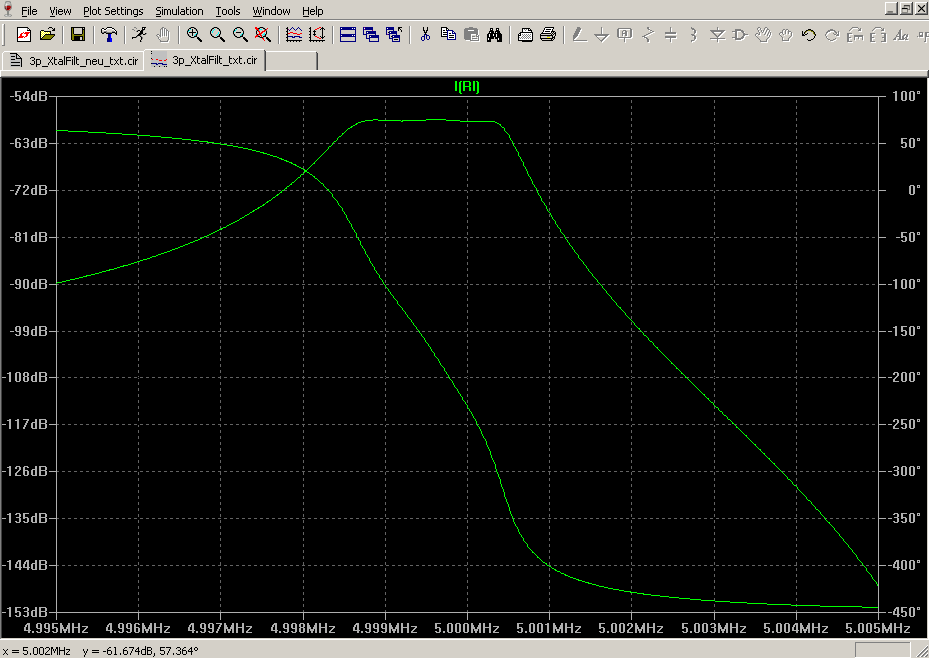
Task: Click the Zoom full extents icon
Action: pyautogui.click(x=263, y=35)
